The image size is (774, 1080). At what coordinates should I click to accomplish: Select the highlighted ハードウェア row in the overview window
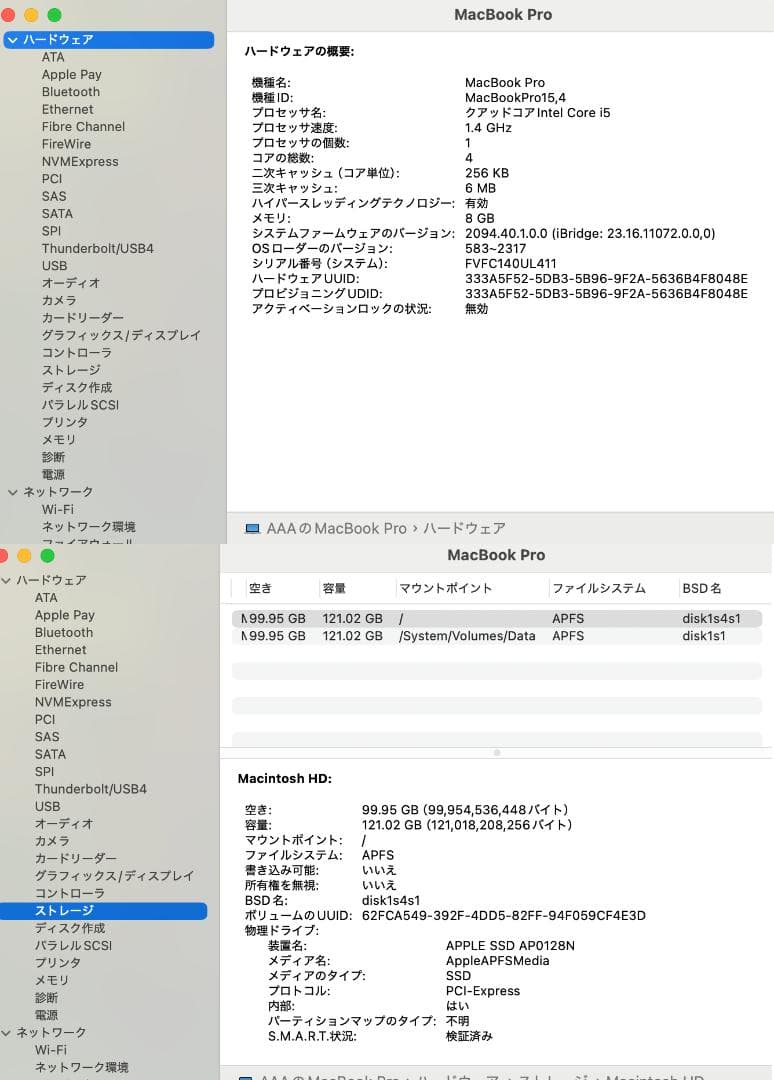click(x=109, y=40)
